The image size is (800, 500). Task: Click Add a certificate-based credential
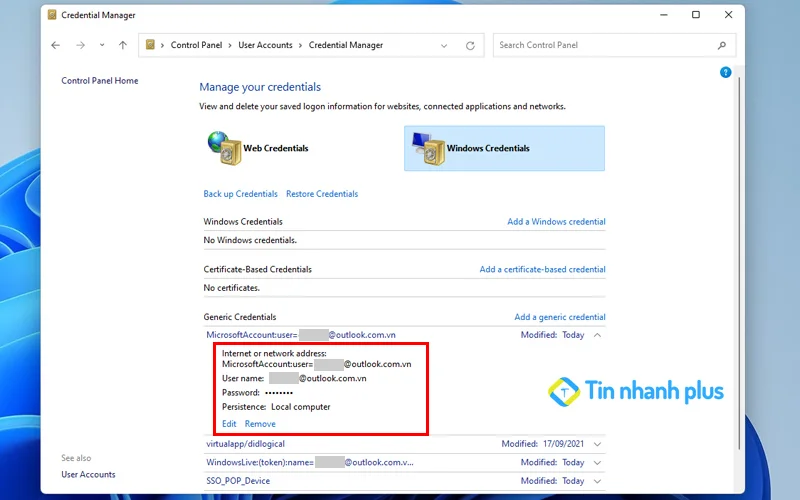542,269
